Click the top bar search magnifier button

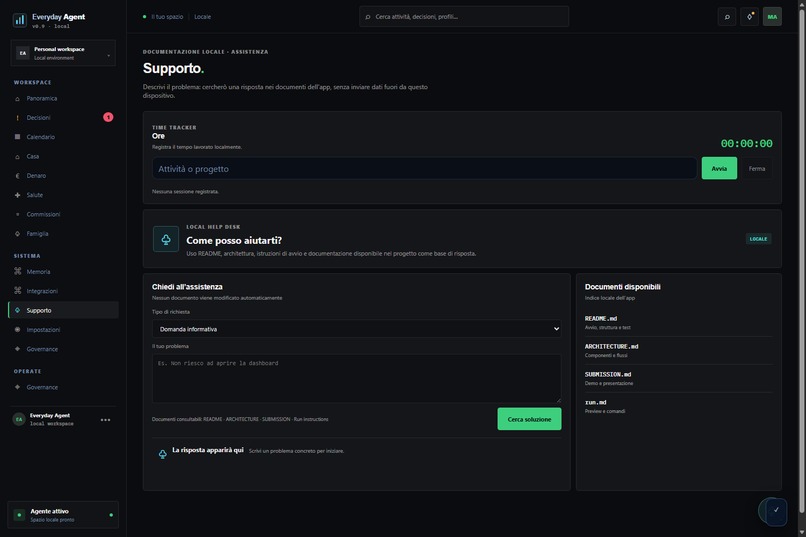click(727, 17)
